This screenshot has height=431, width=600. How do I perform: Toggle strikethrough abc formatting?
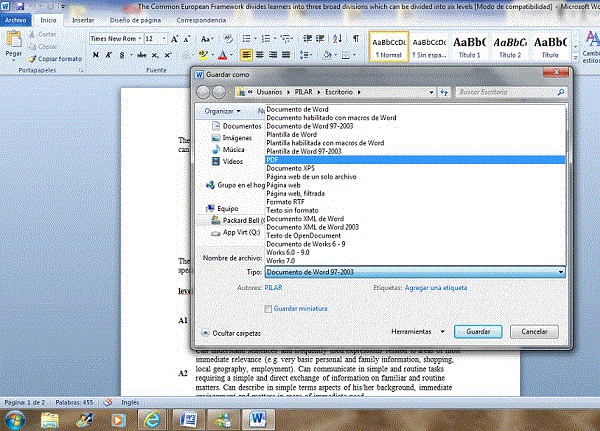(x=142, y=55)
